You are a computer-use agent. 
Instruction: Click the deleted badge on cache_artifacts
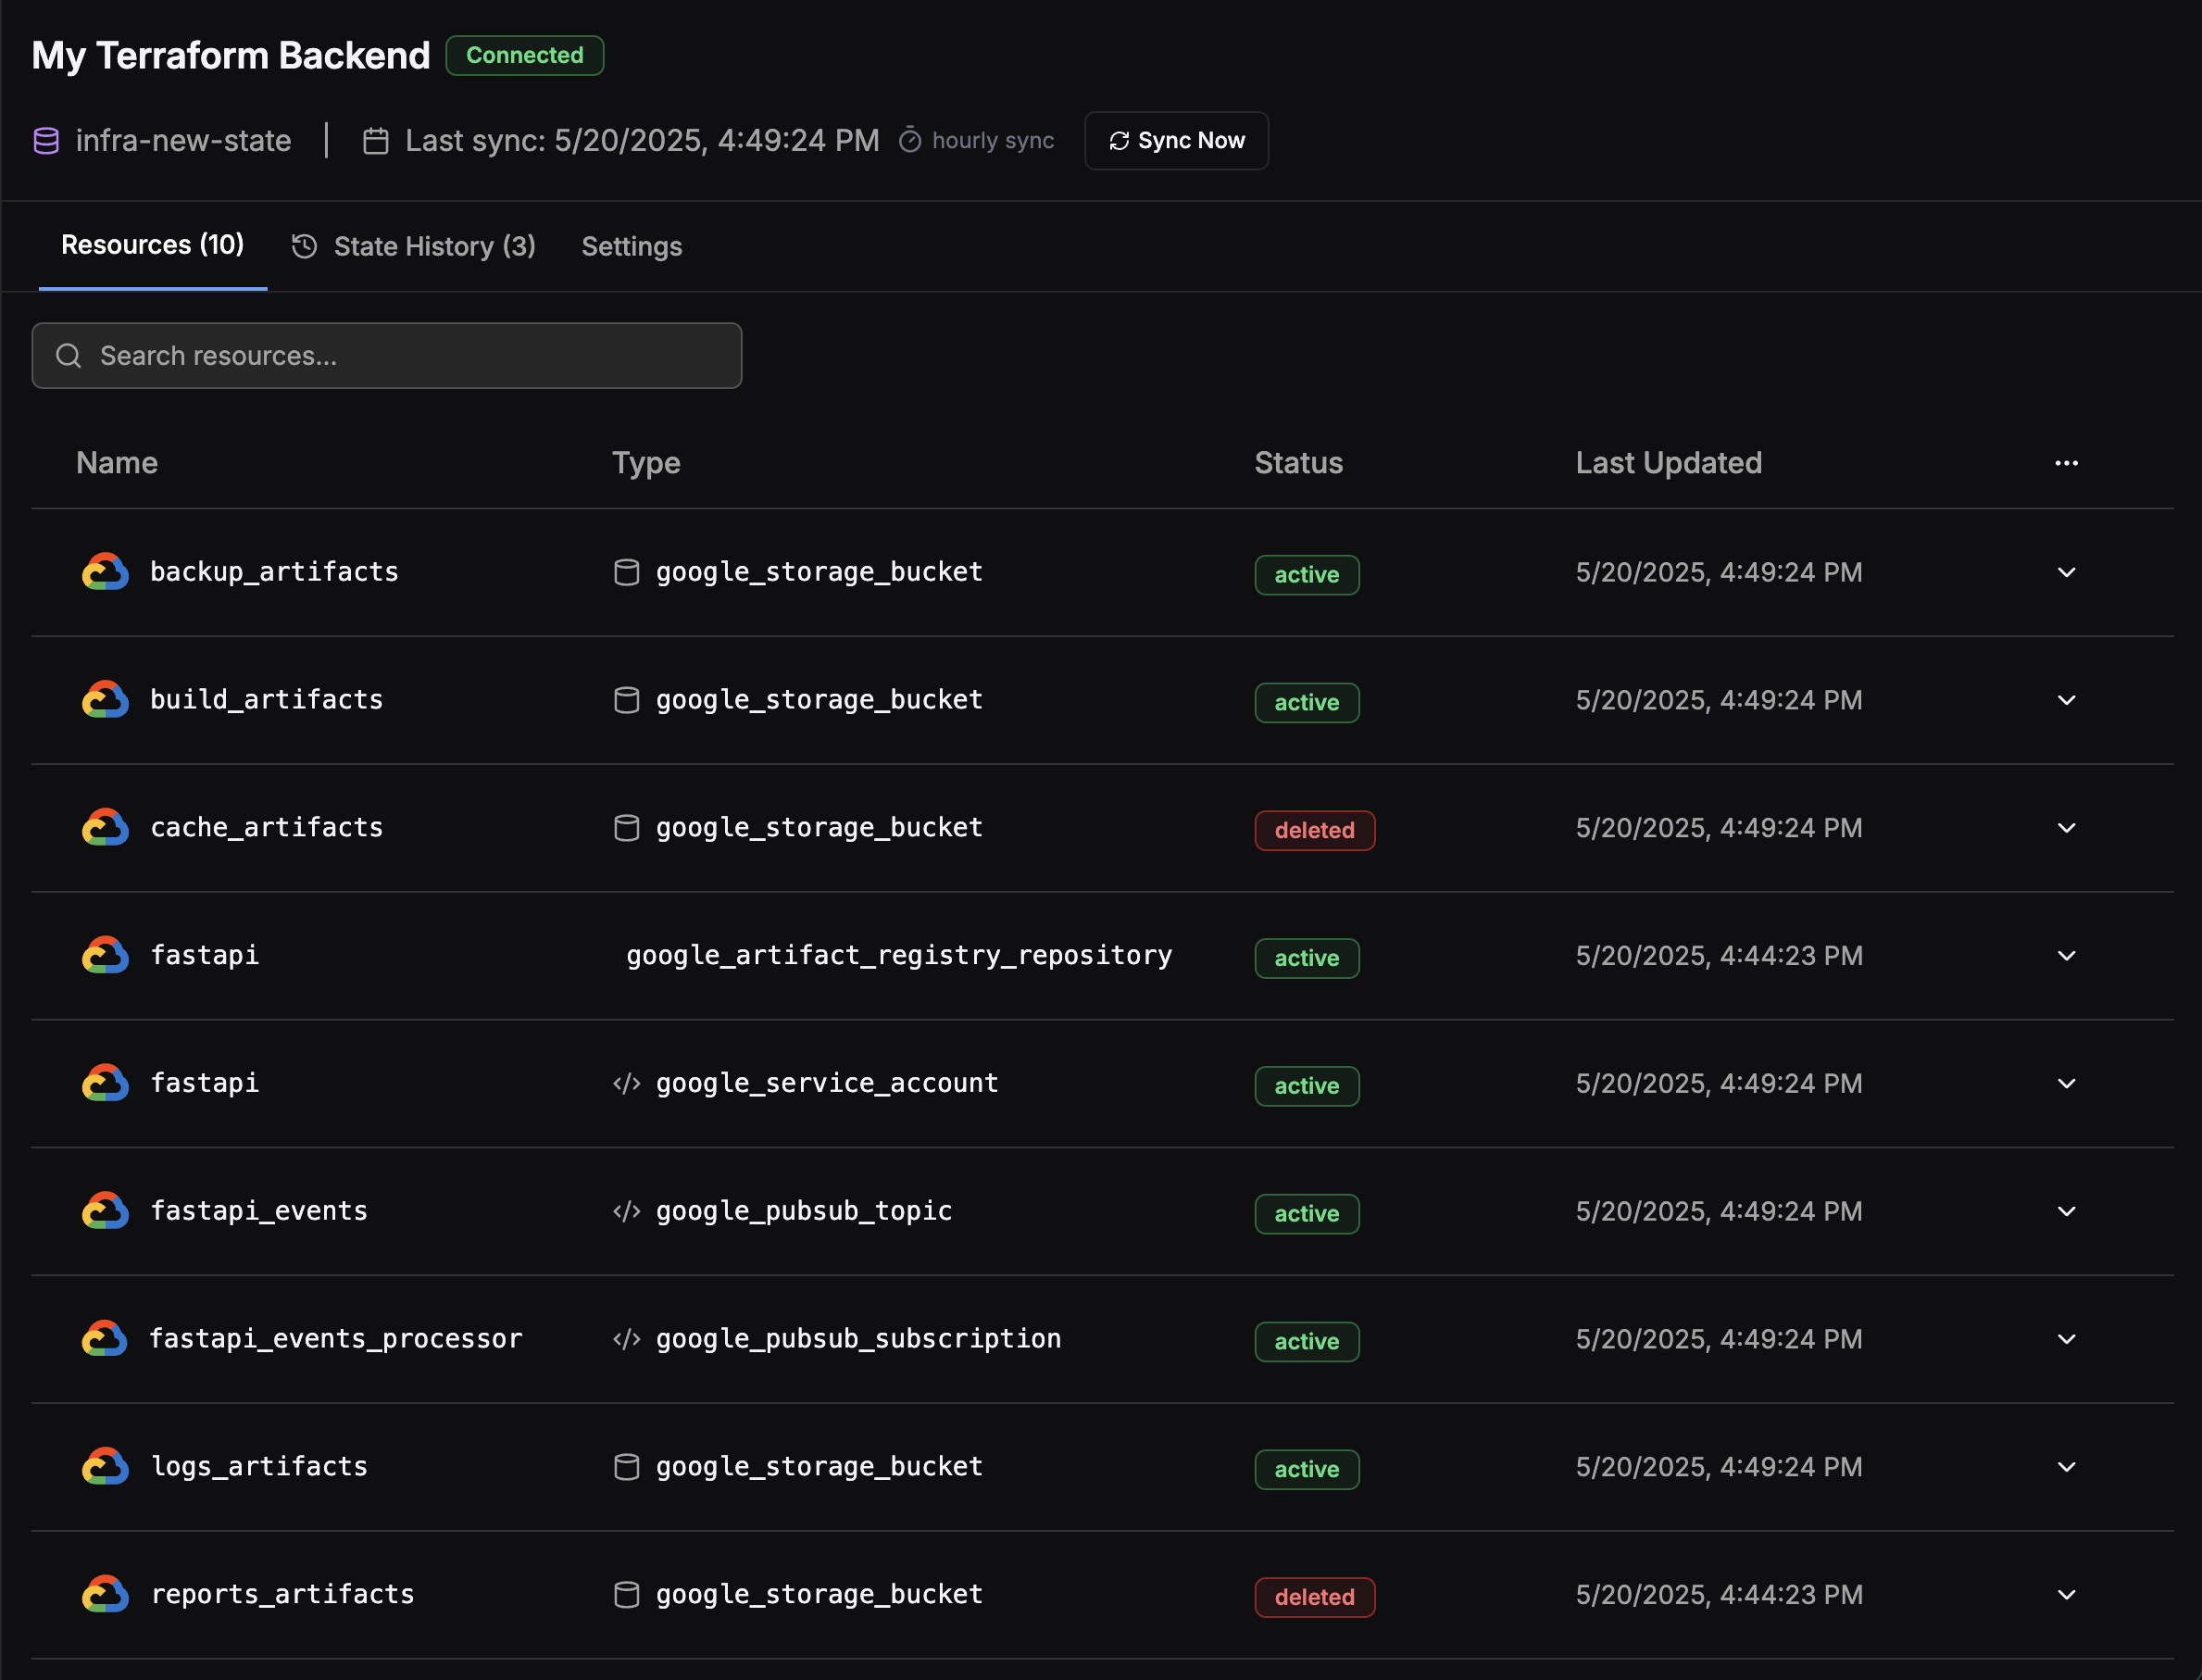click(x=1314, y=830)
